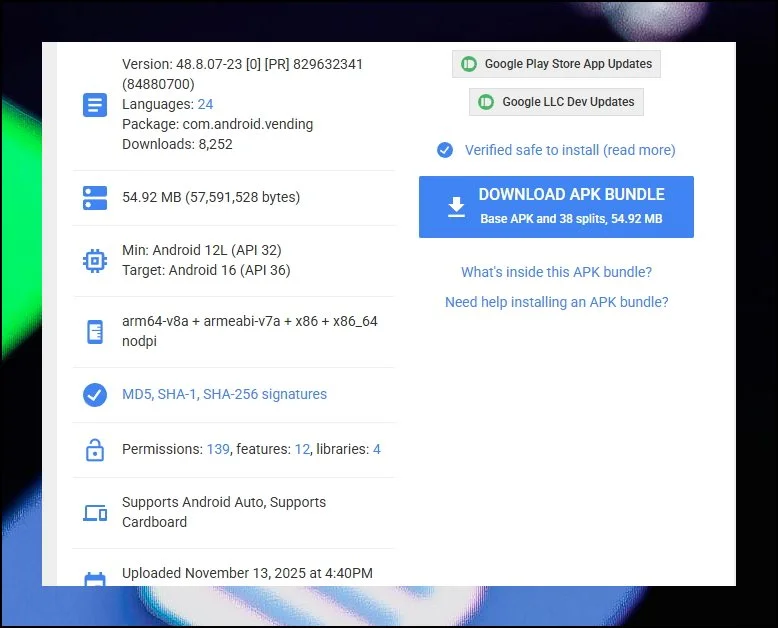Viewport: 778px width, 628px height.
Task: Click the phone icon beside architecture info
Action: 95,332
